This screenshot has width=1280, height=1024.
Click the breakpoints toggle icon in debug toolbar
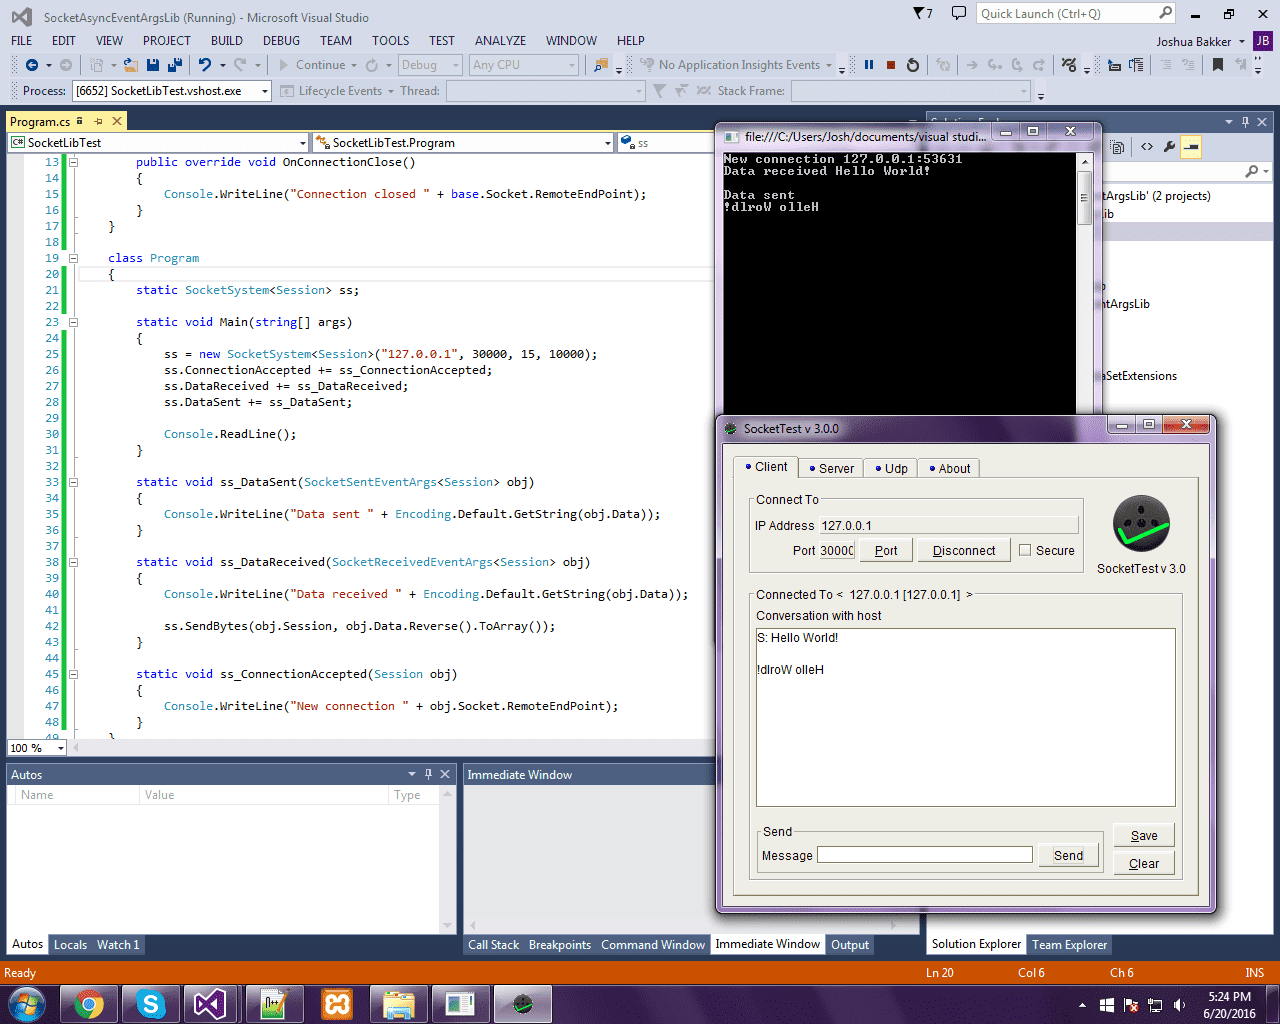coord(1069,65)
